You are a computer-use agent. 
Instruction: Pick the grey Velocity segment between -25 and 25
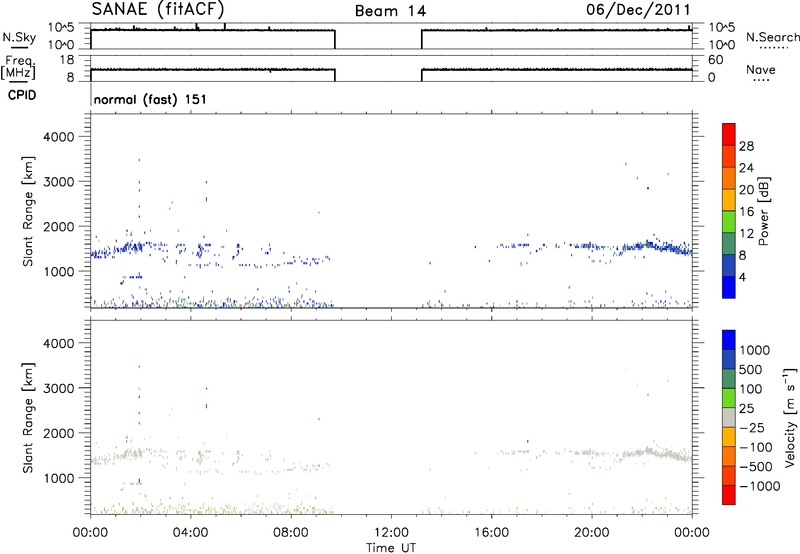coord(729,417)
